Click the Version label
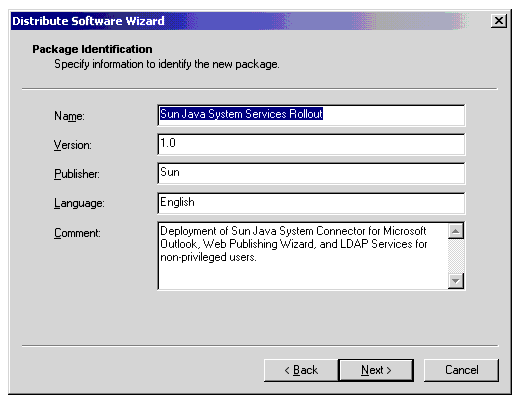The height and width of the screenshot is (403, 521). 73,145
